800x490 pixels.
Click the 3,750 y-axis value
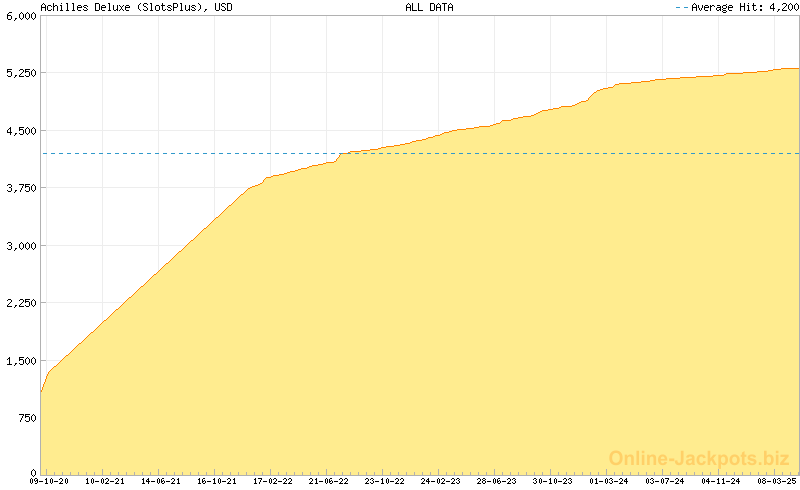point(20,188)
